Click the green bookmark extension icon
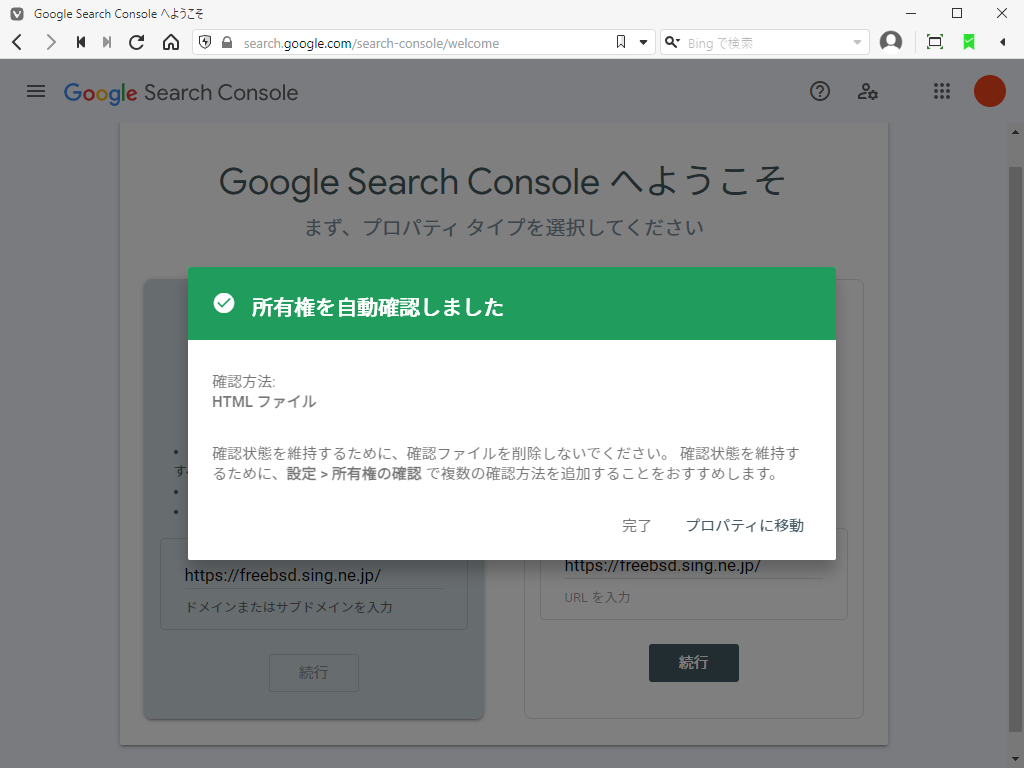 969,42
